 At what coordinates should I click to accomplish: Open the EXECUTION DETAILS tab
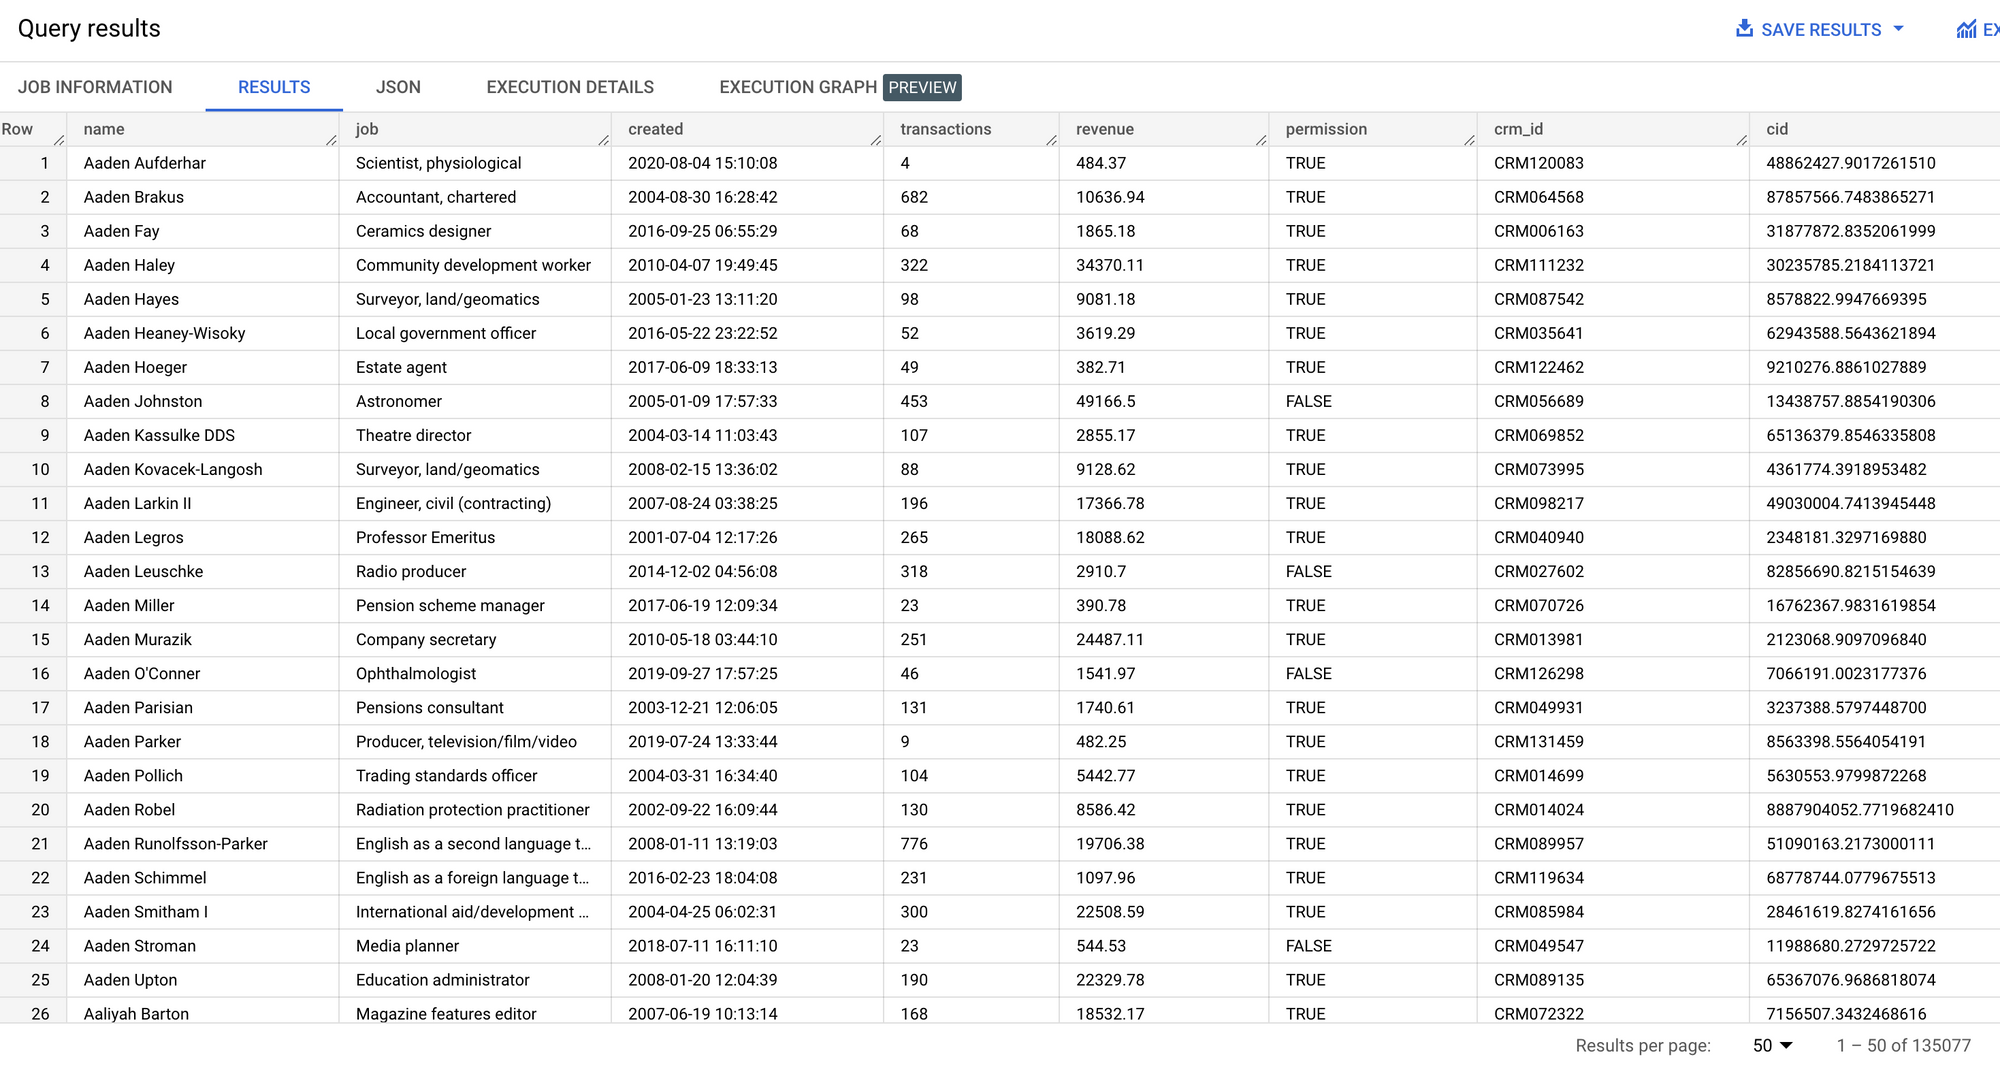569,87
